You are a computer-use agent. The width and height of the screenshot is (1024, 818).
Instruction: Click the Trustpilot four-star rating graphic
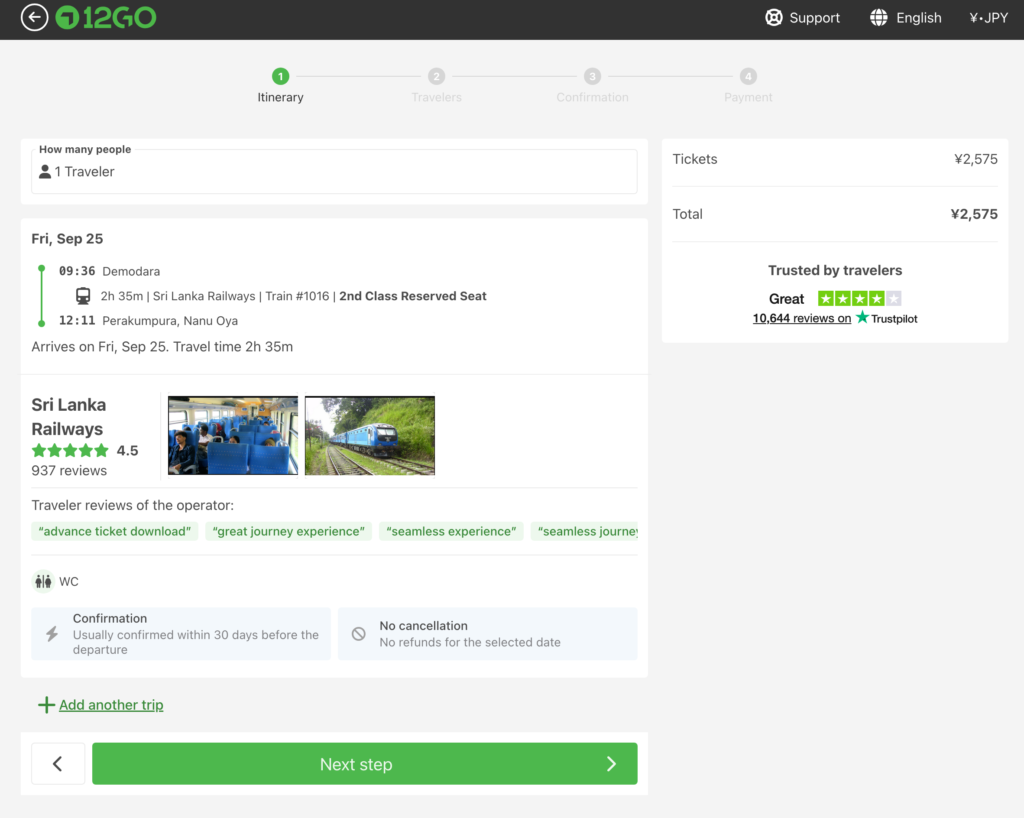(x=859, y=299)
